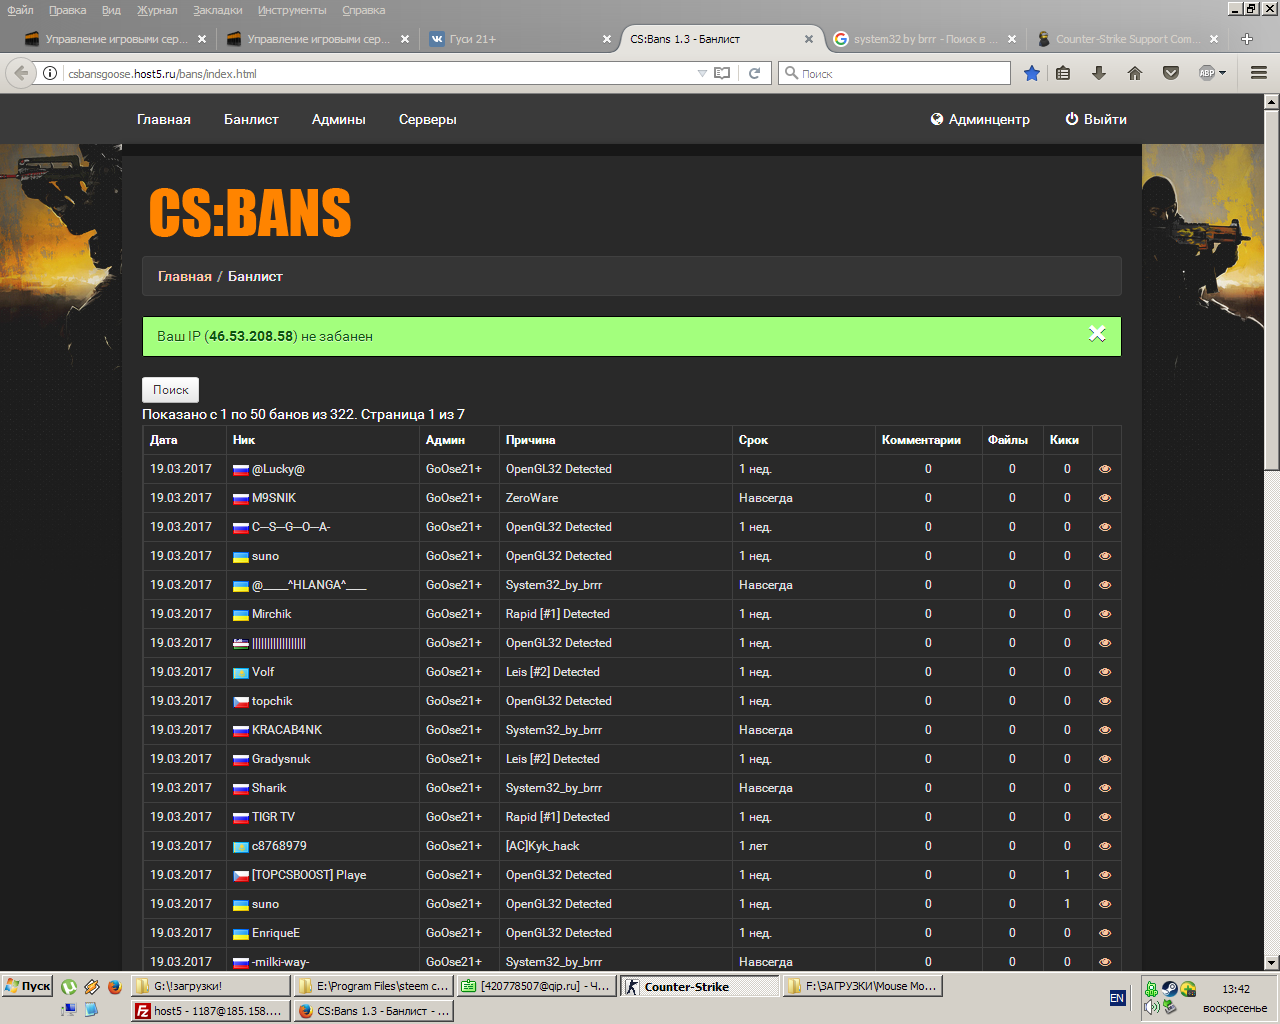Click the scrollbar down arrow

coord(1272,962)
